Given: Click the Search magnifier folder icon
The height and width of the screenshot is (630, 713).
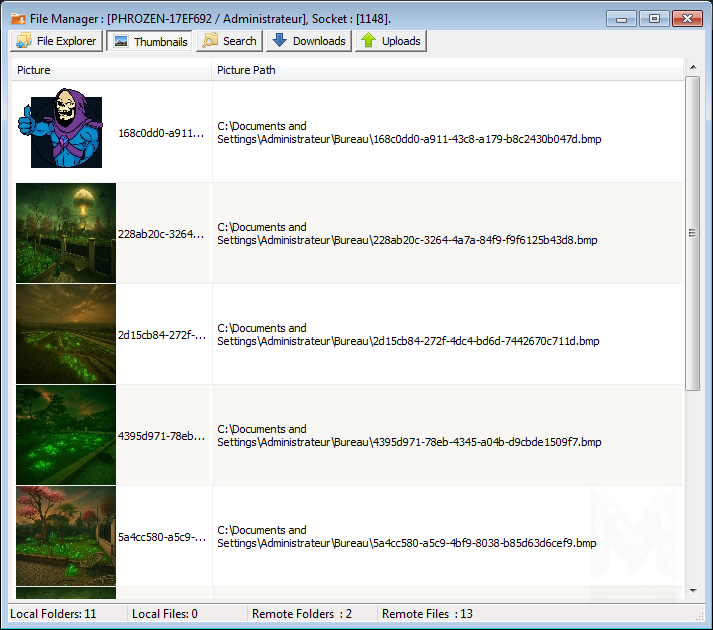Looking at the screenshot, I should pyautogui.click(x=210, y=41).
